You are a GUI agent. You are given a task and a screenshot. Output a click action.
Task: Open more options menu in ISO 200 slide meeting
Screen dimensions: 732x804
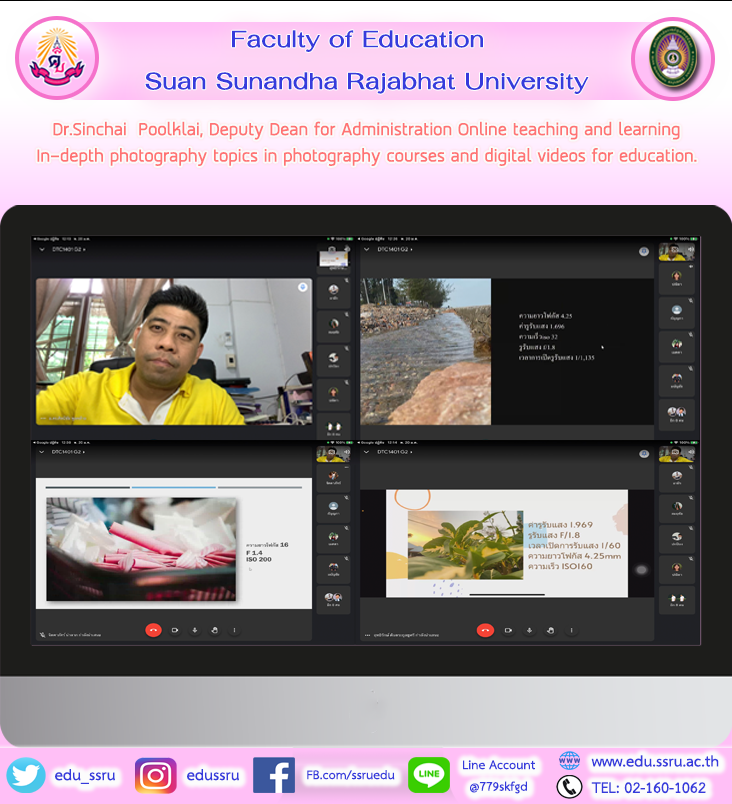234,630
